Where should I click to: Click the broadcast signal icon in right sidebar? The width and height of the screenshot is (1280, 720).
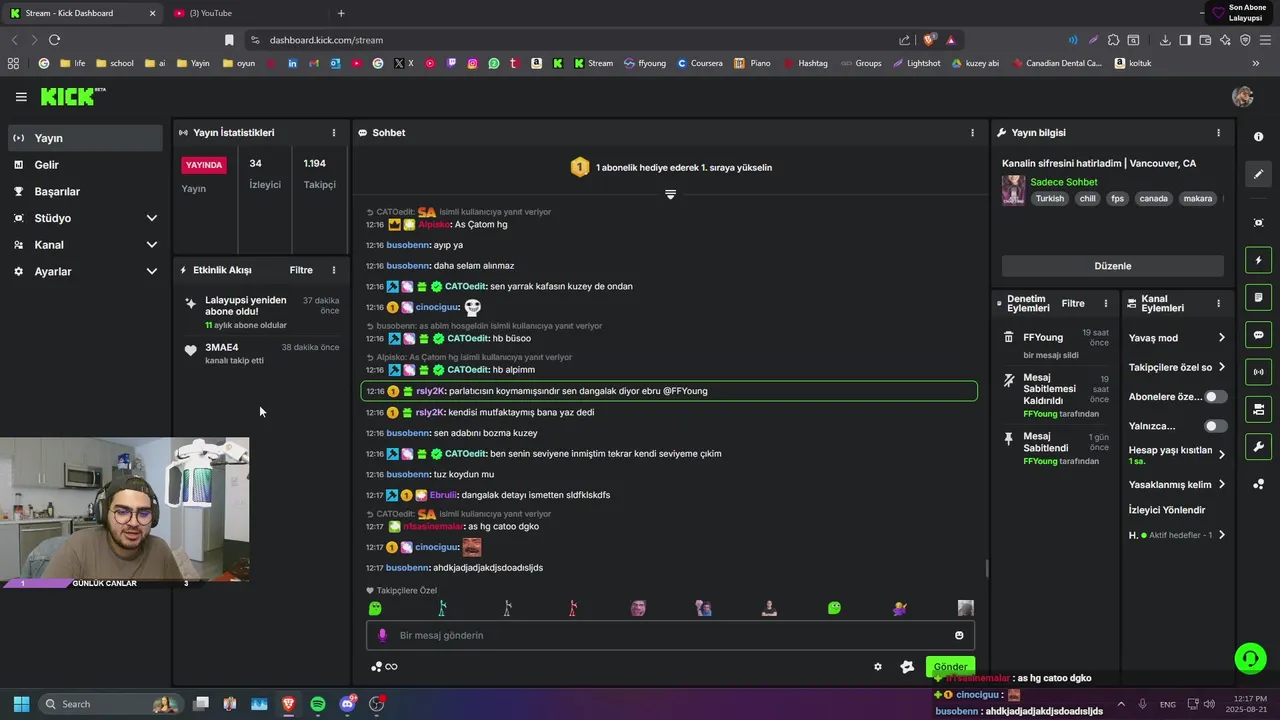click(x=1258, y=372)
